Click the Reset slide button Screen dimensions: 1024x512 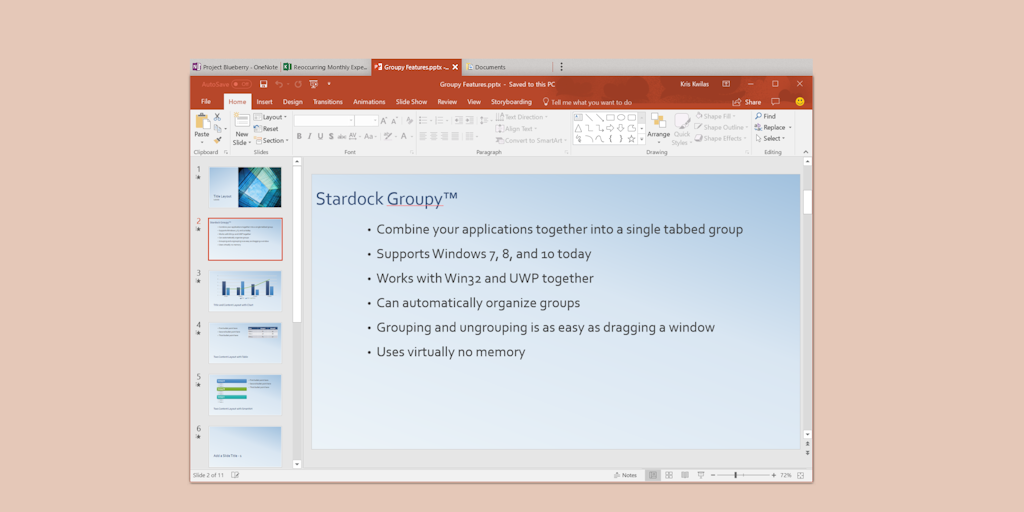coord(266,129)
